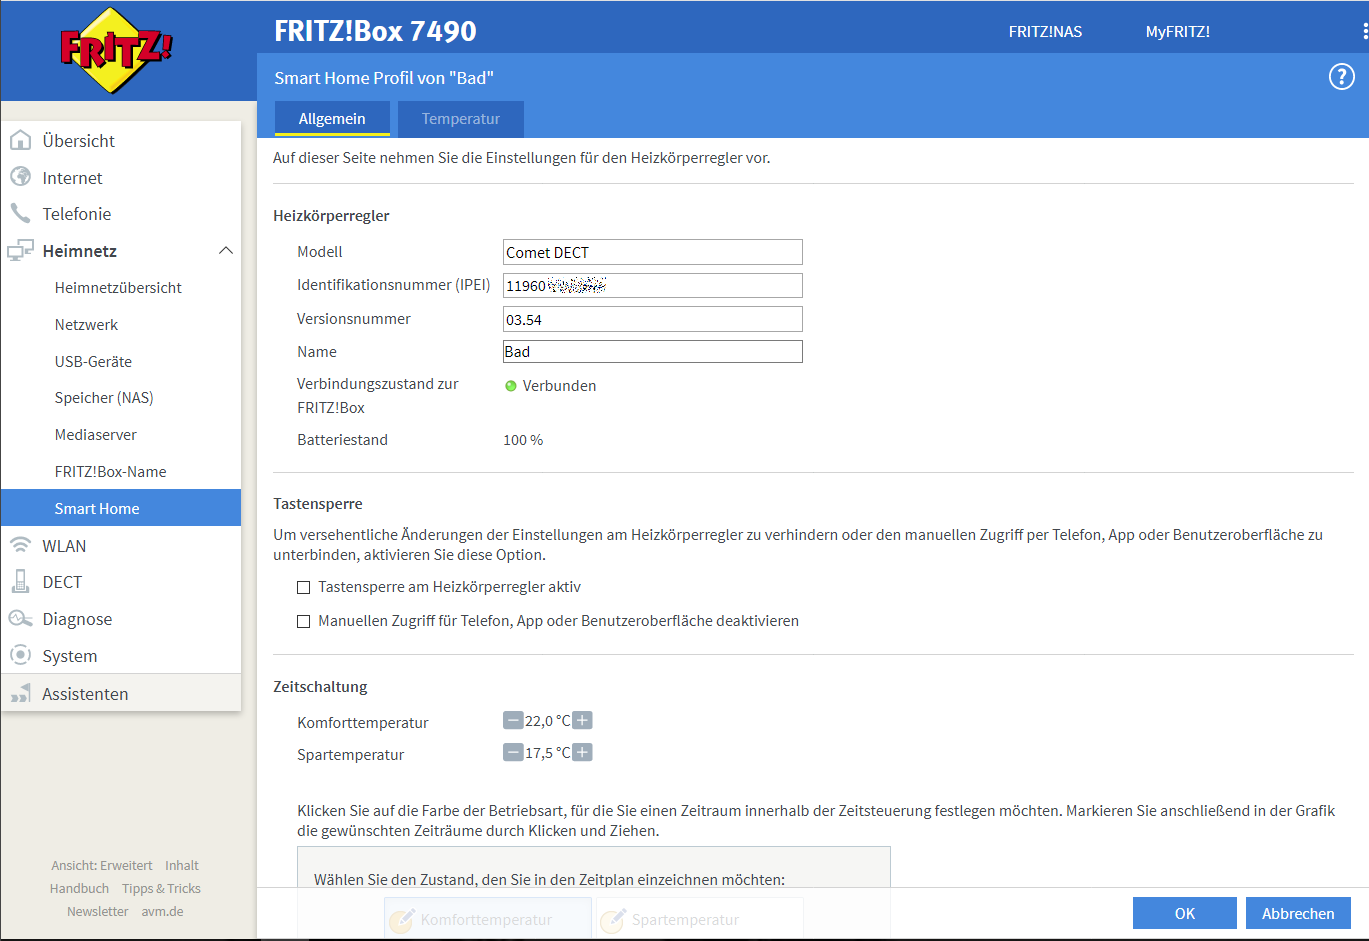Open the FRITZ!NAS link
This screenshot has height=941, width=1369.
1045,32
